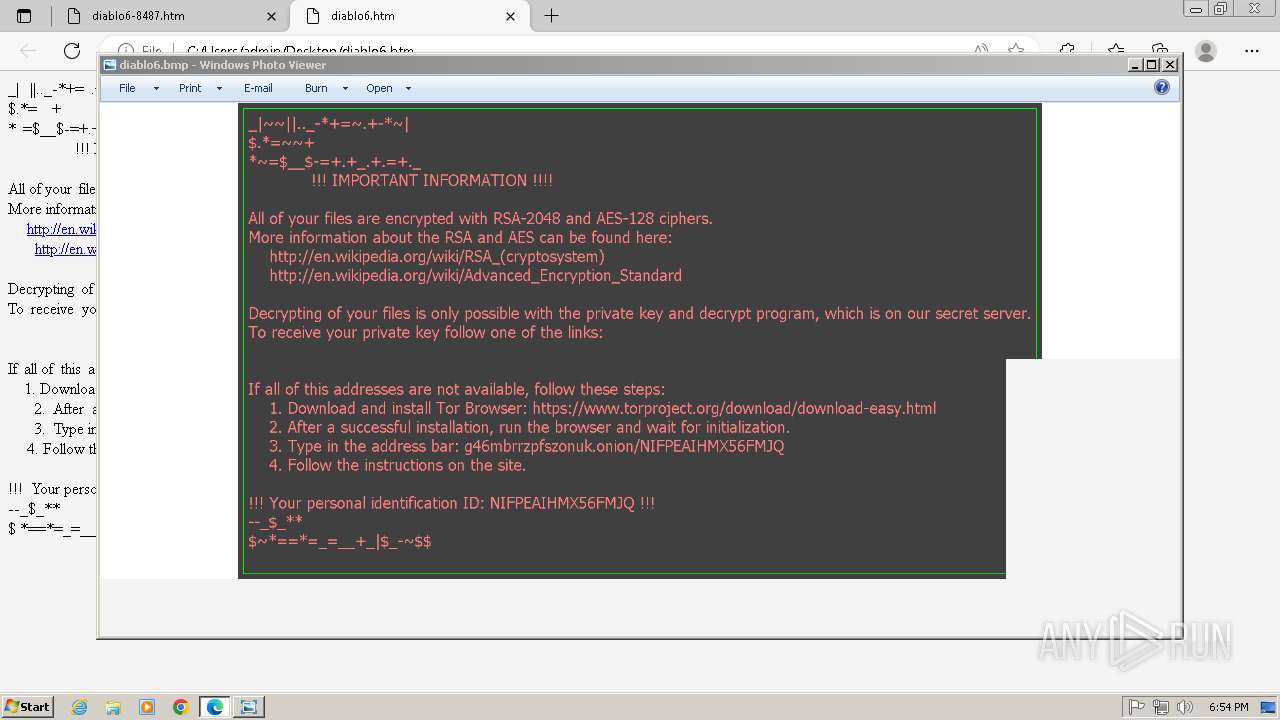Maximize the Photo Viewer window
Viewport: 1280px width, 720px height.
(1151, 65)
